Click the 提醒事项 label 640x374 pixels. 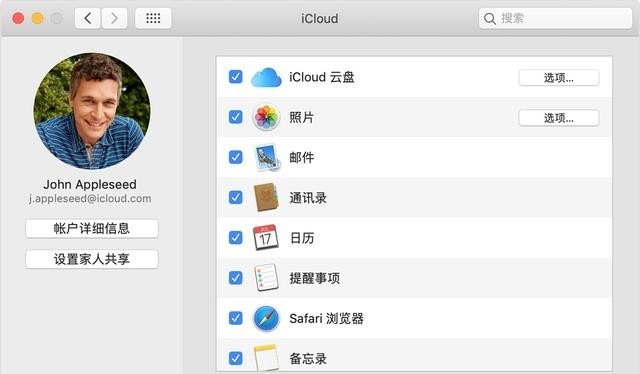pos(314,278)
